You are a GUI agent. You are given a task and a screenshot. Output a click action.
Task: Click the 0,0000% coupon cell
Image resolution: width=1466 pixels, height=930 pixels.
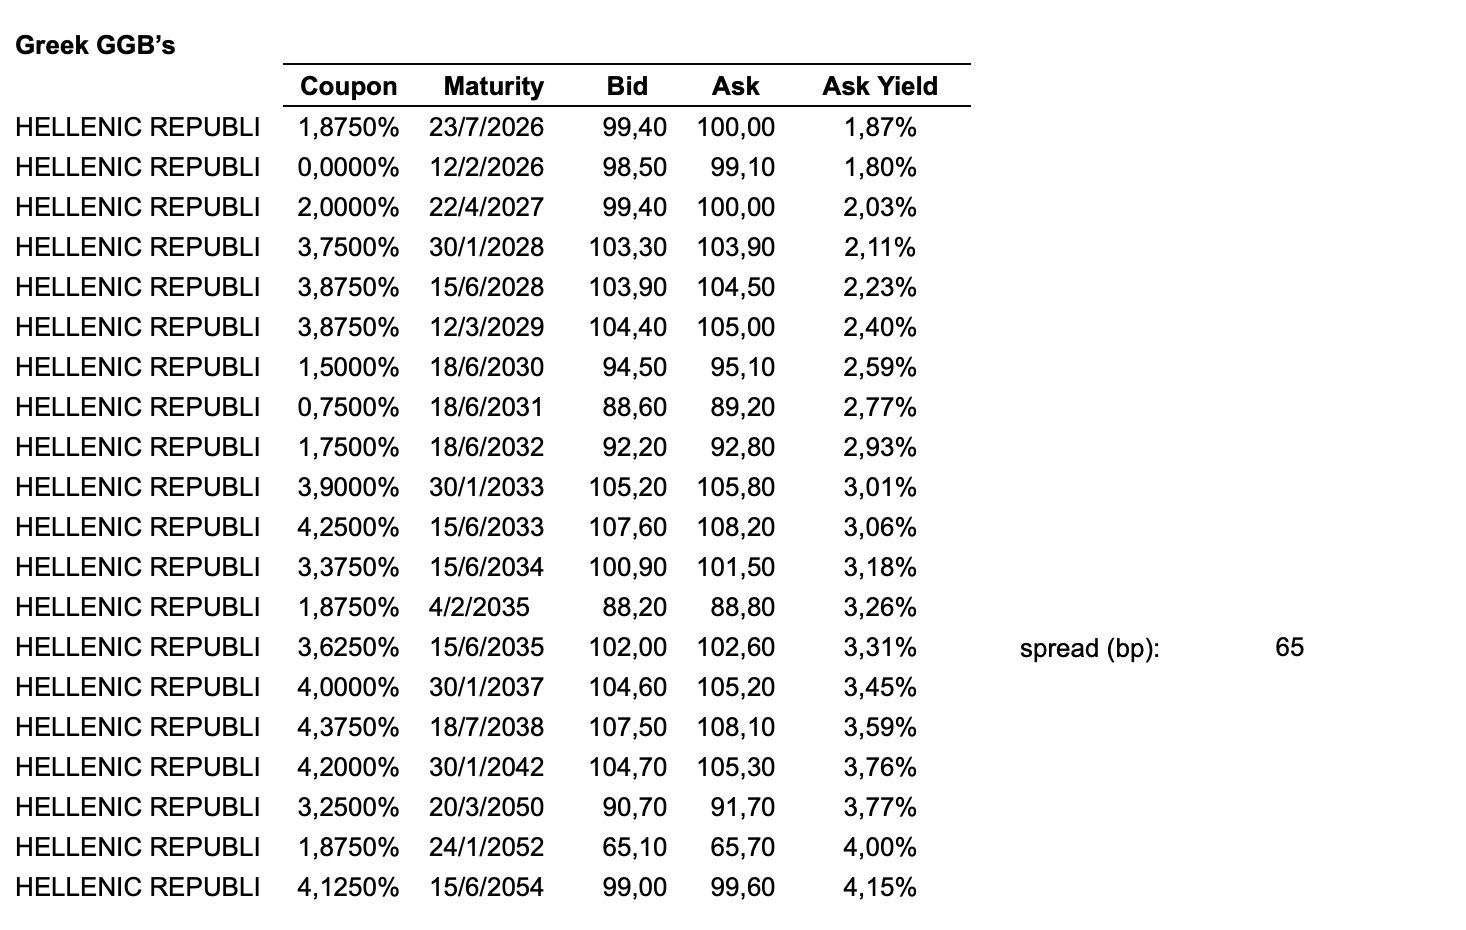tap(348, 167)
